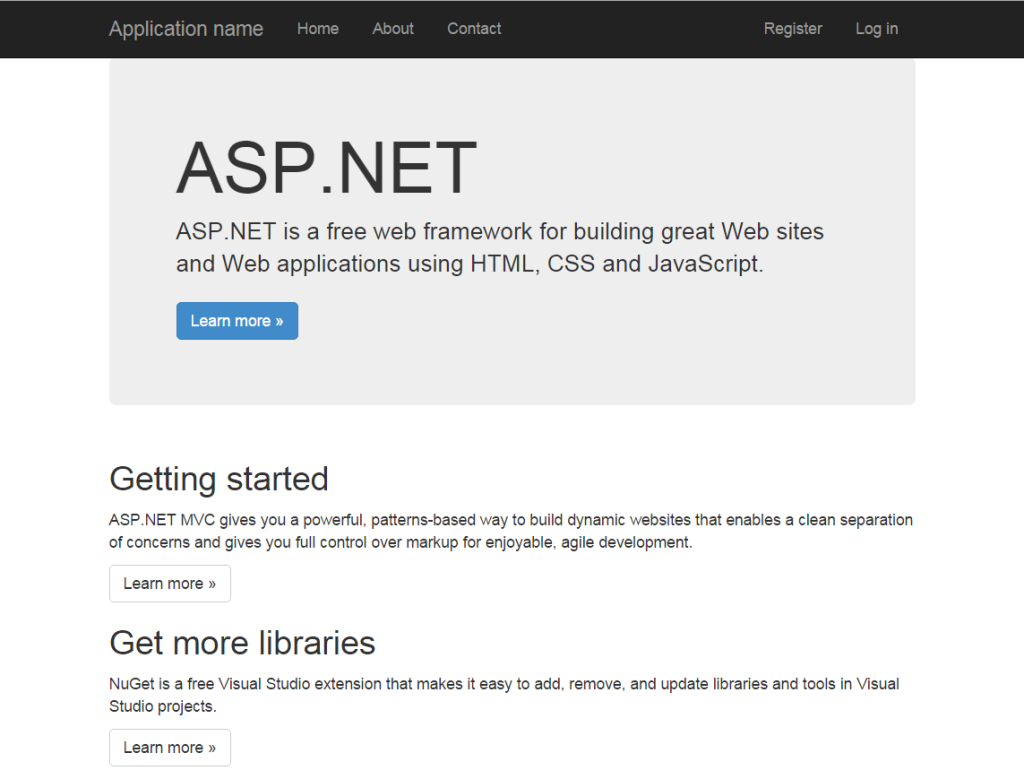Click Learn more under Getting started
This screenshot has height=779, width=1024.
169,583
